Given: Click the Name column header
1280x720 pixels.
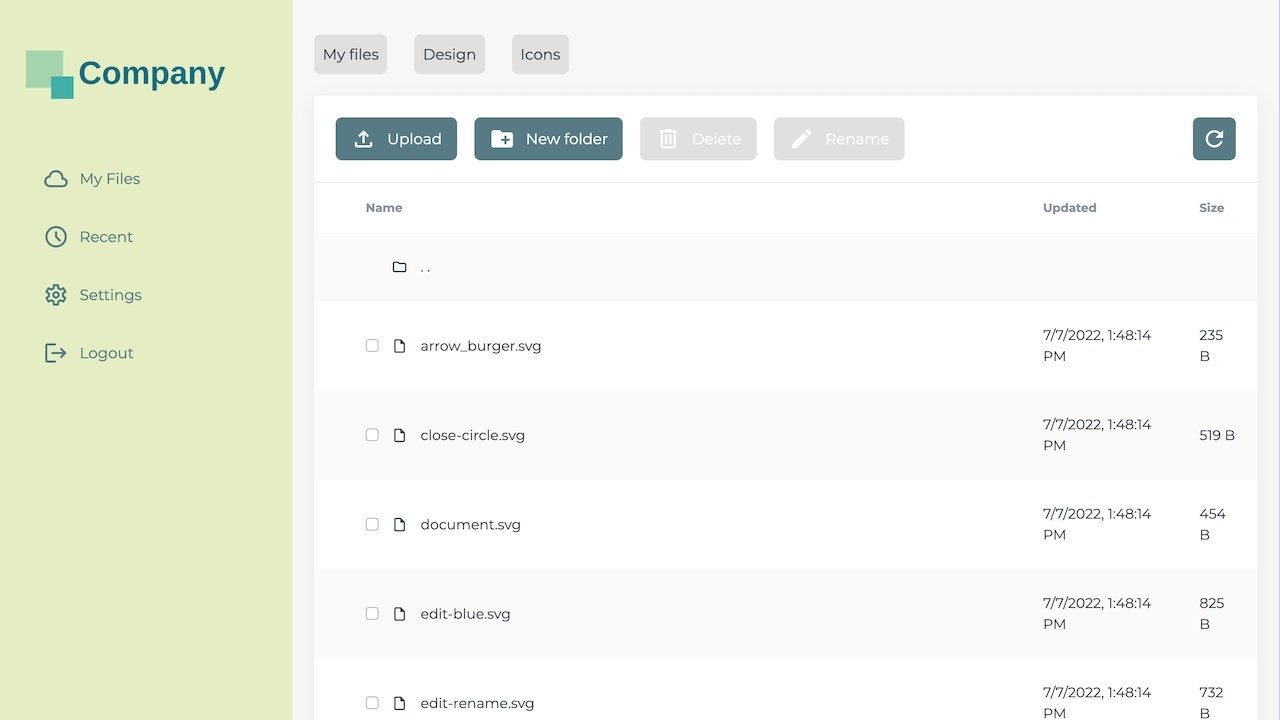Looking at the screenshot, I should point(384,208).
